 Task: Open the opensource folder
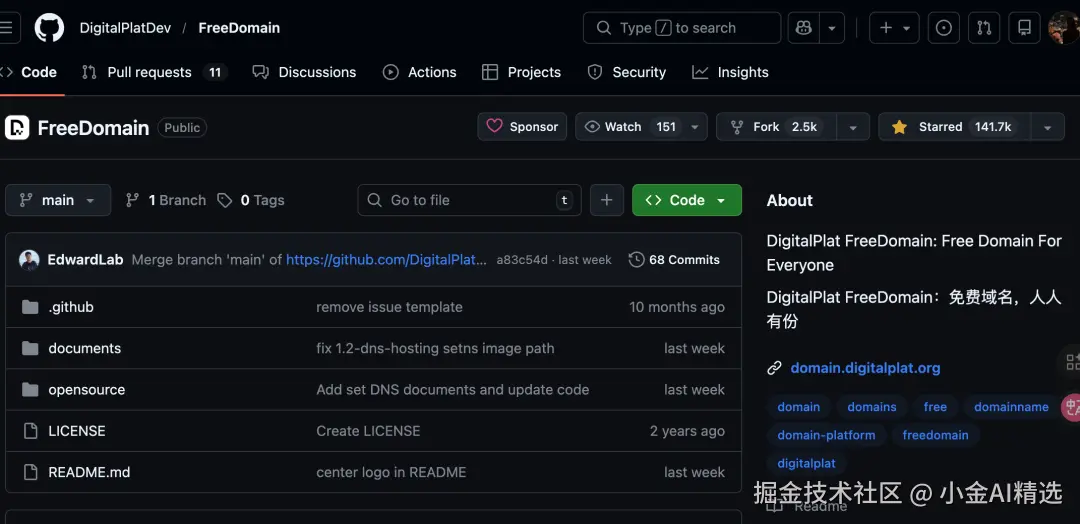(x=87, y=390)
